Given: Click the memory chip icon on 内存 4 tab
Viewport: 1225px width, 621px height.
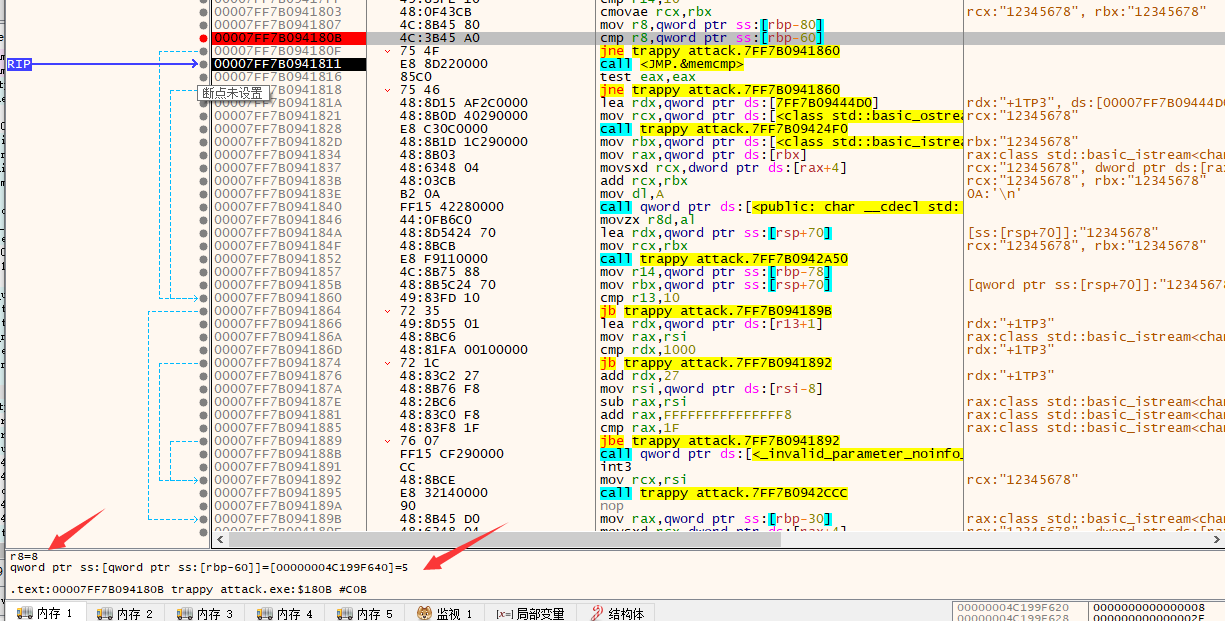Looking at the screenshot, I should click(x=266, y=612).
